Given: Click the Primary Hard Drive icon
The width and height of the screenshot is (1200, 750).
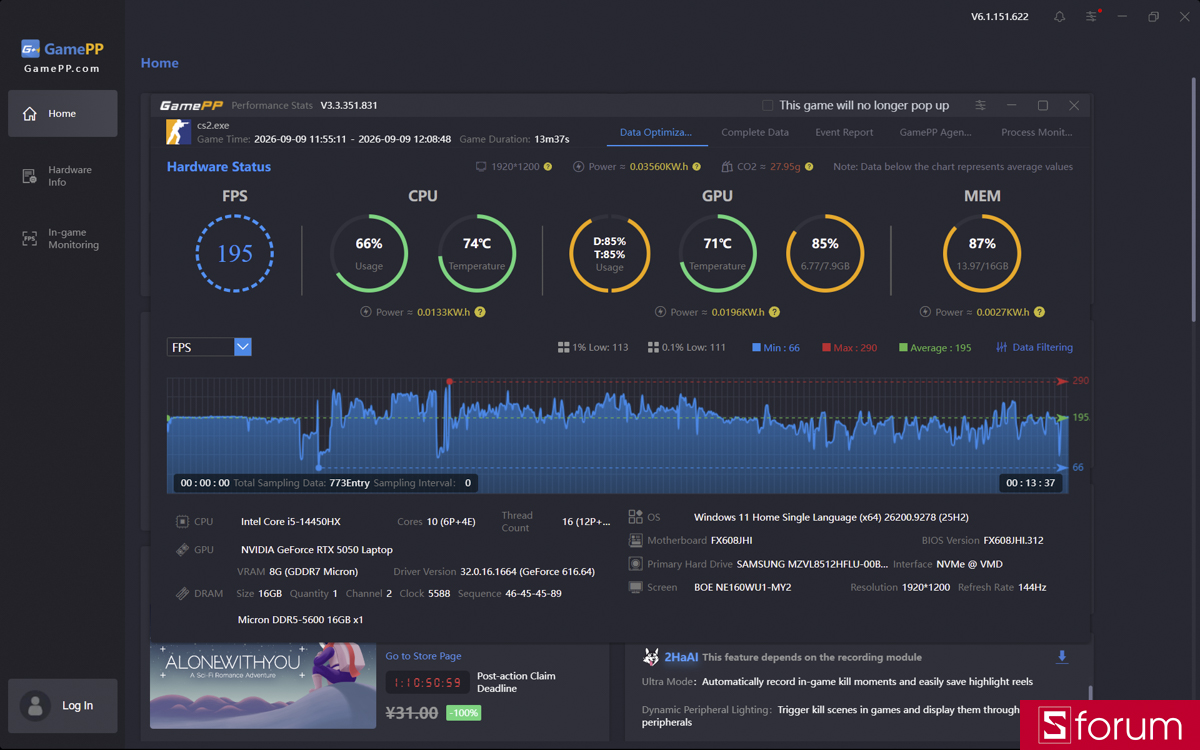Looking at the screenshot, I should pyautogui.click(x=635, y=564).
